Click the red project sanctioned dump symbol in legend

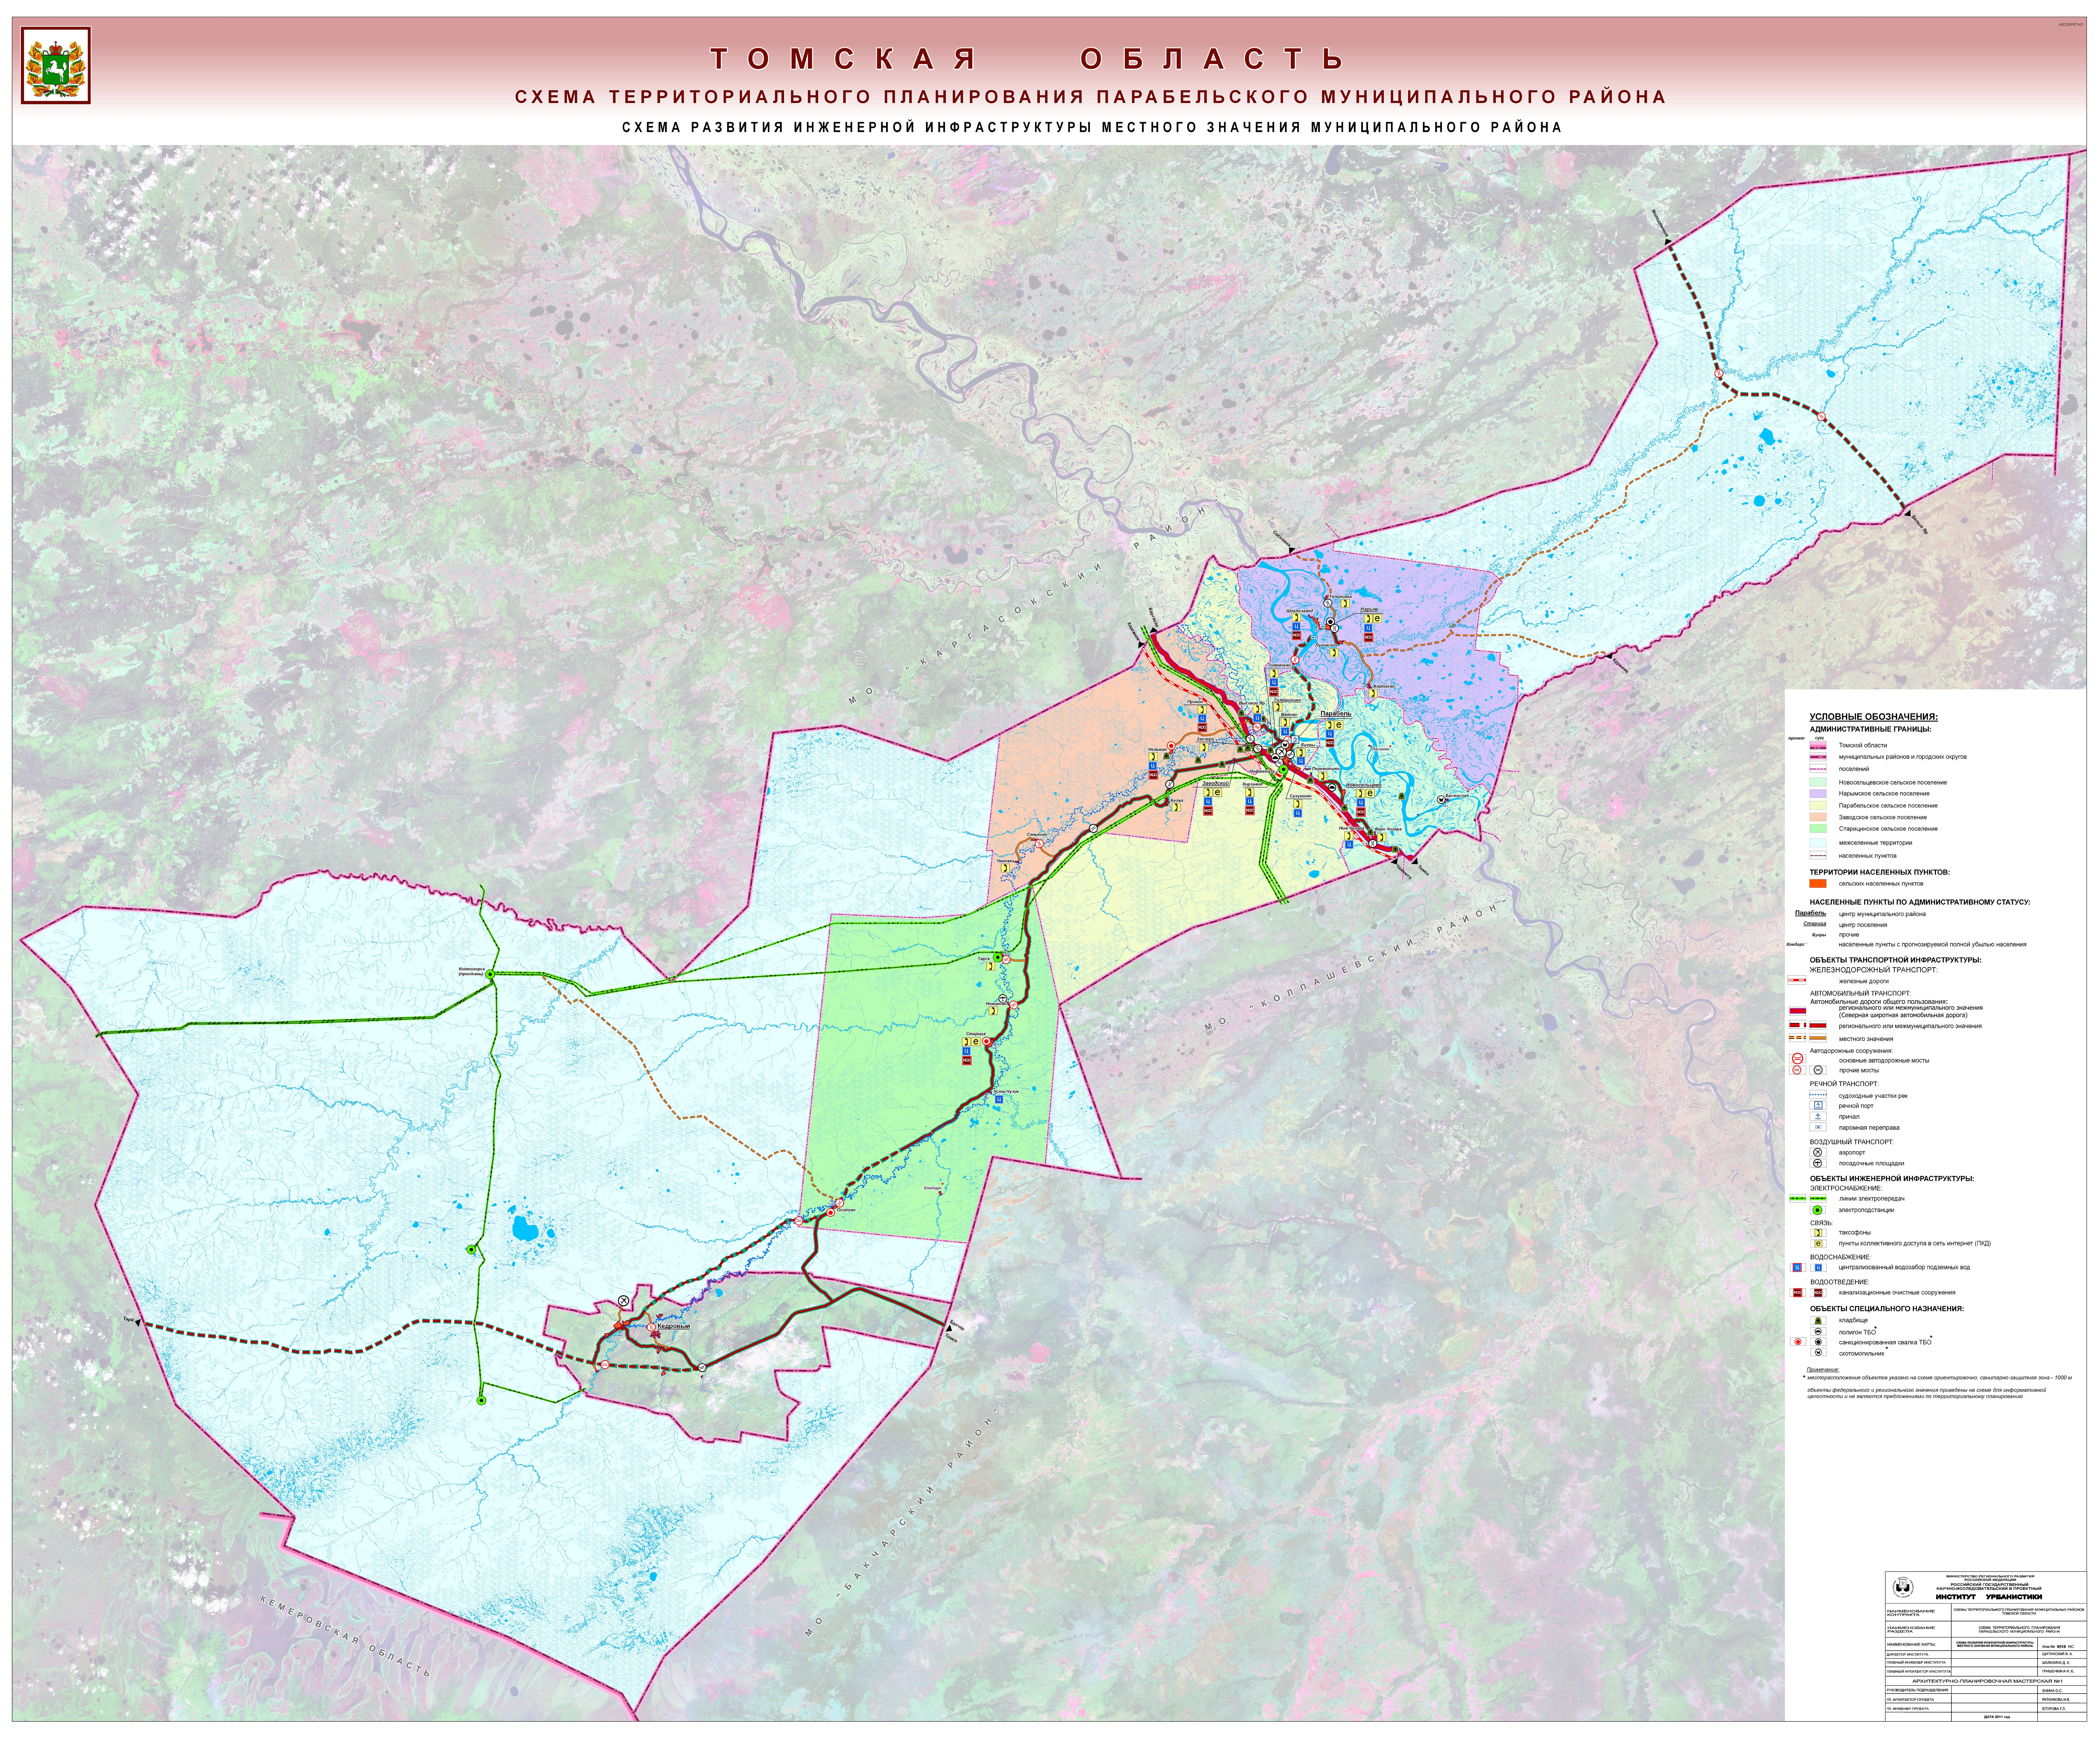[1798, 1342]
